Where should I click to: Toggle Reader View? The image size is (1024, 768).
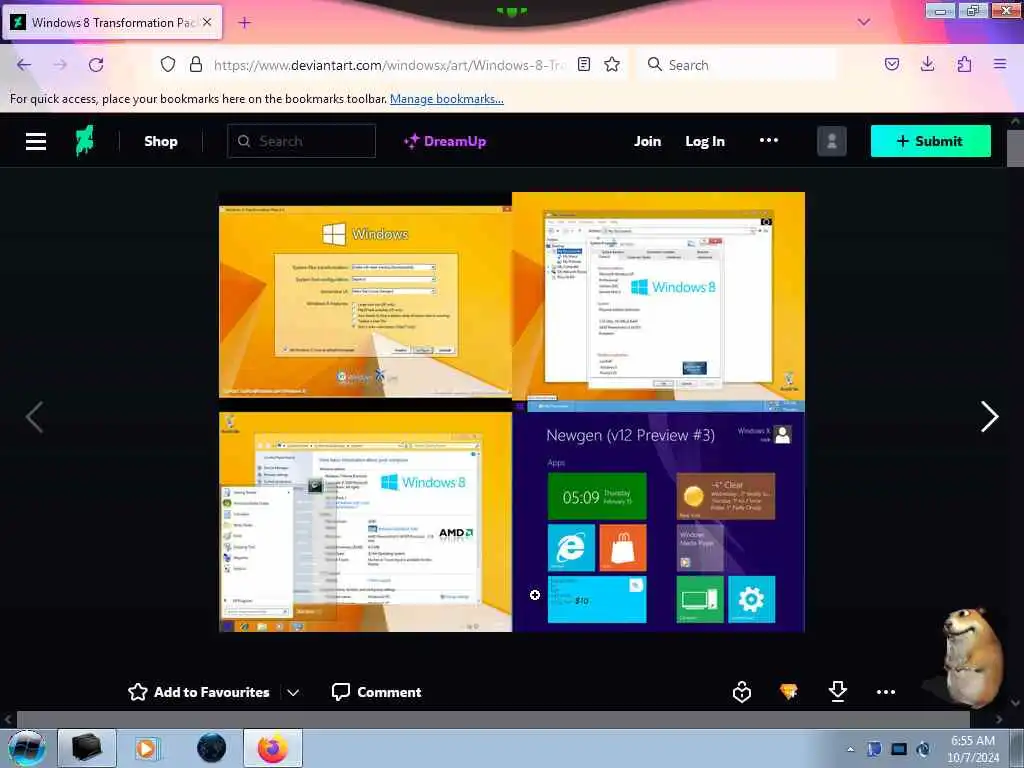(x=584, y=65)
